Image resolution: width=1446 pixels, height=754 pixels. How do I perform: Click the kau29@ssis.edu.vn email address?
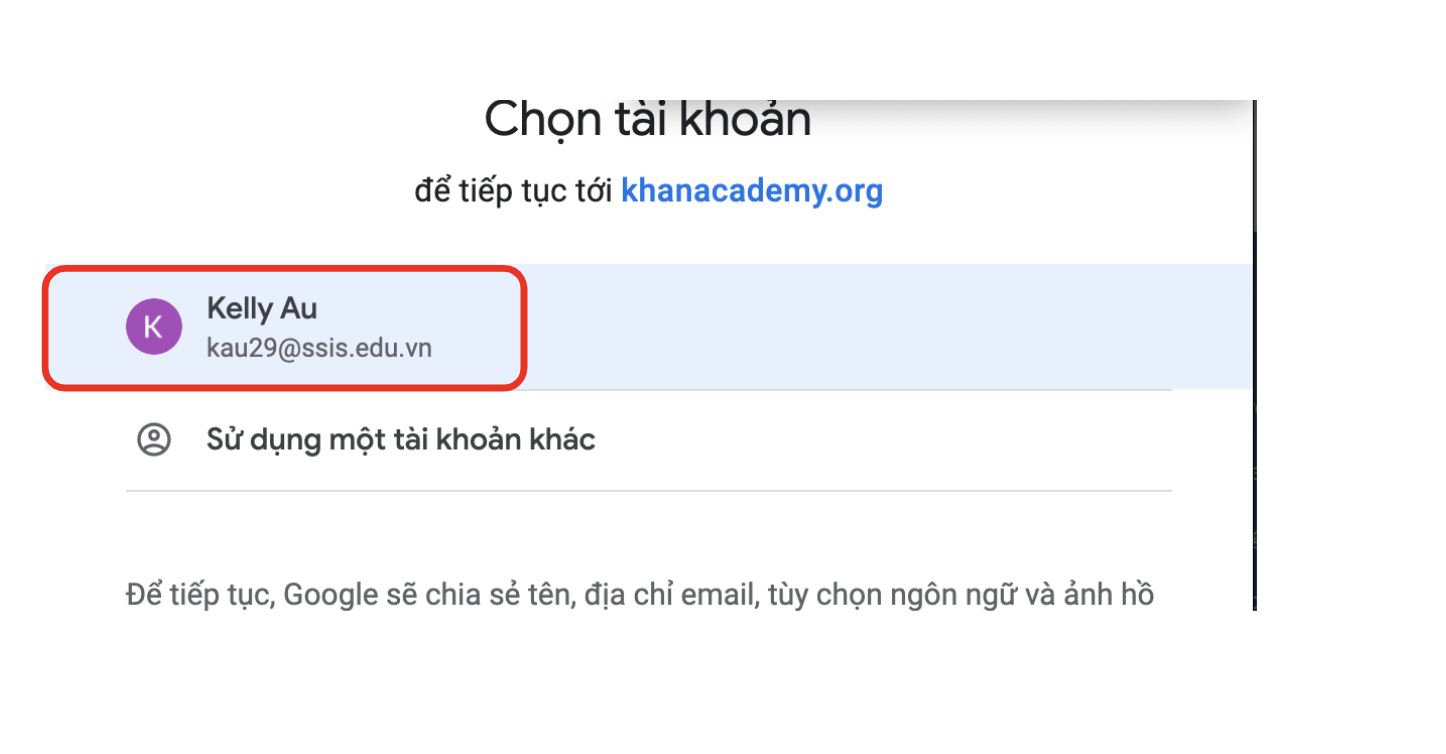(x=319, y=349)
